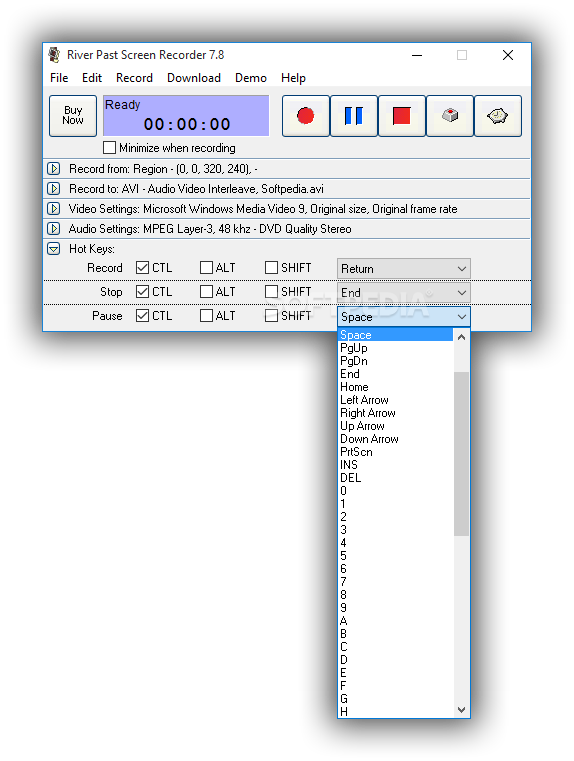Click the clock timer icon button
574x761 pixels.
coord(498,116)
